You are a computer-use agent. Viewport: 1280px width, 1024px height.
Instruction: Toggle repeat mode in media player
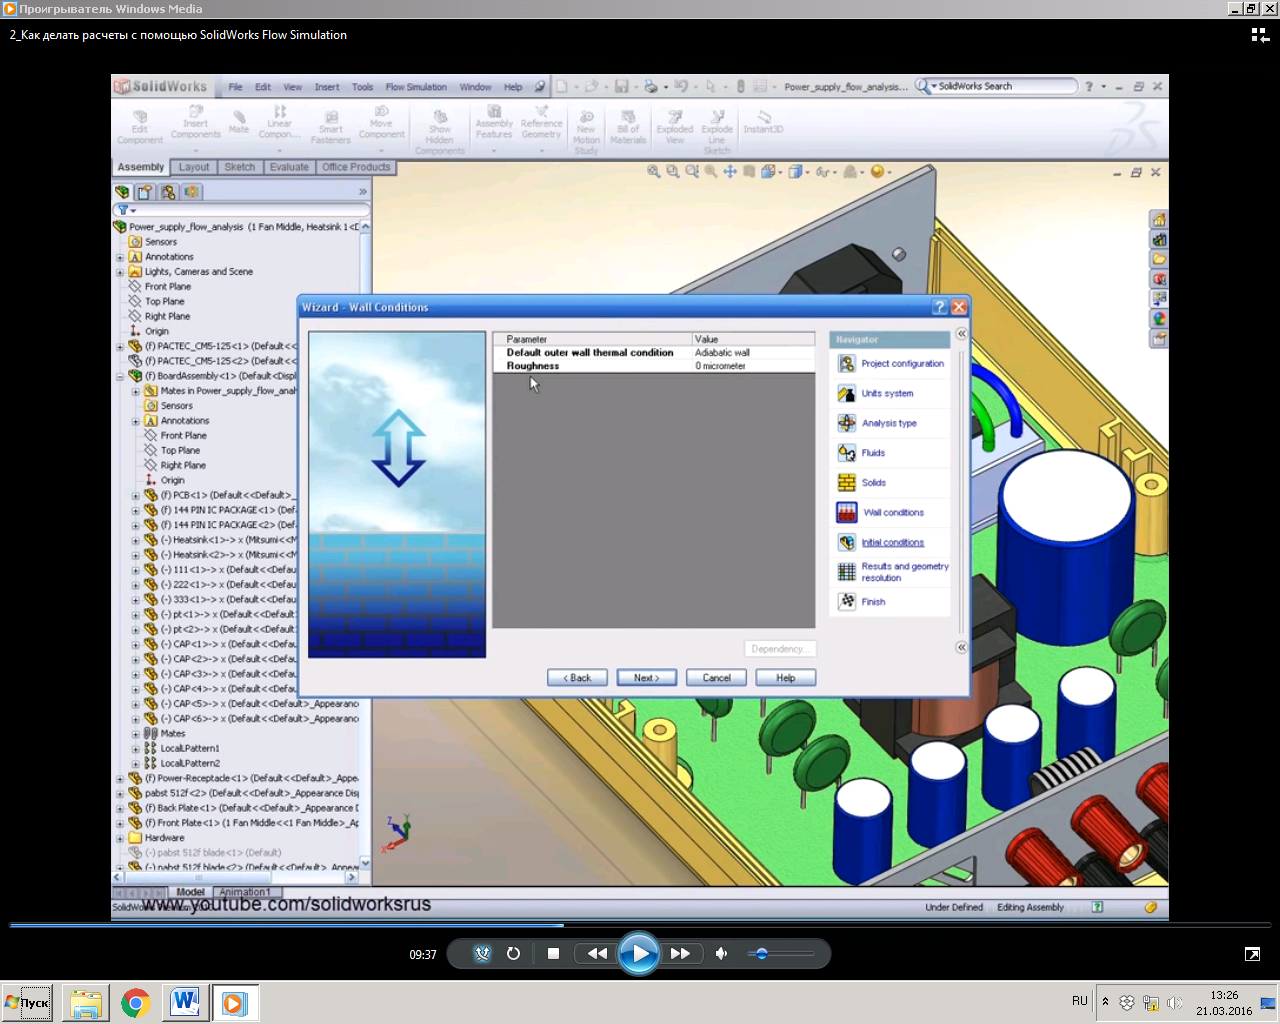(x=513, y=953)
